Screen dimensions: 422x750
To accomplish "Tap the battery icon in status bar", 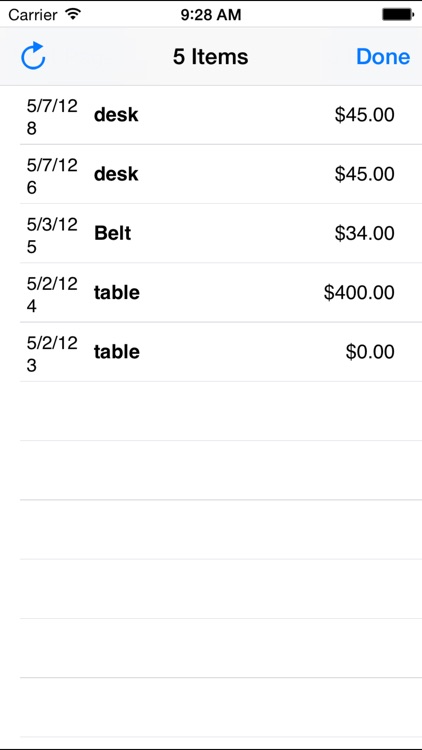I will coord(398,14).
